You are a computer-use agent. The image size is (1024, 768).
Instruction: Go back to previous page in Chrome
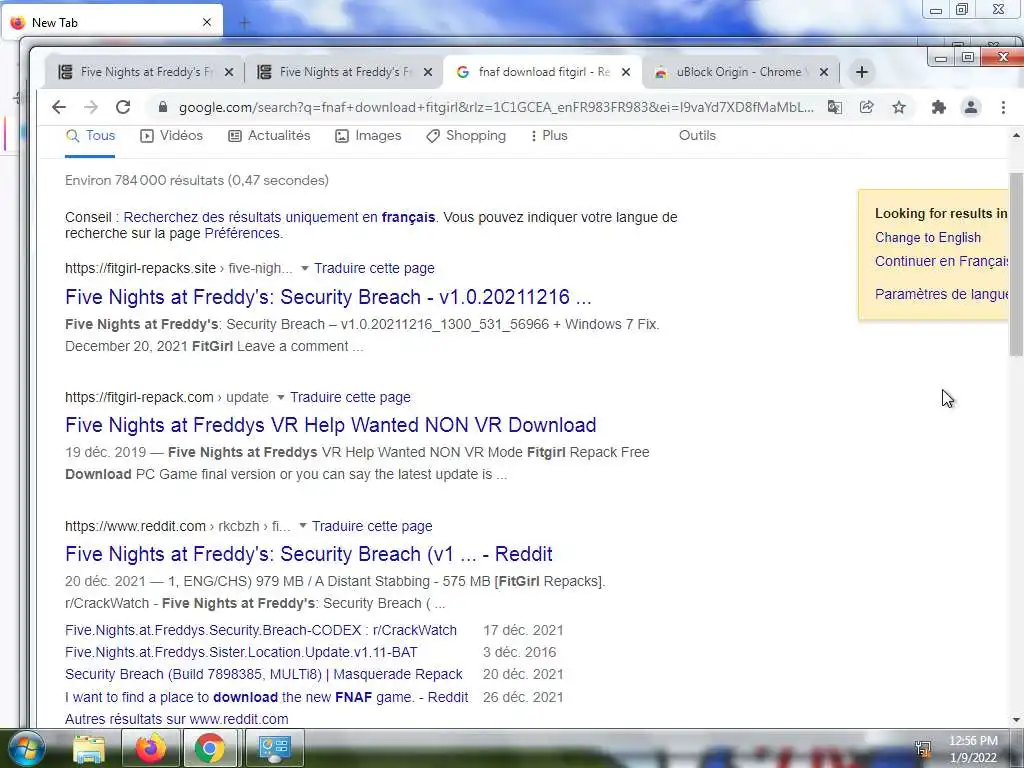[59, 107]
